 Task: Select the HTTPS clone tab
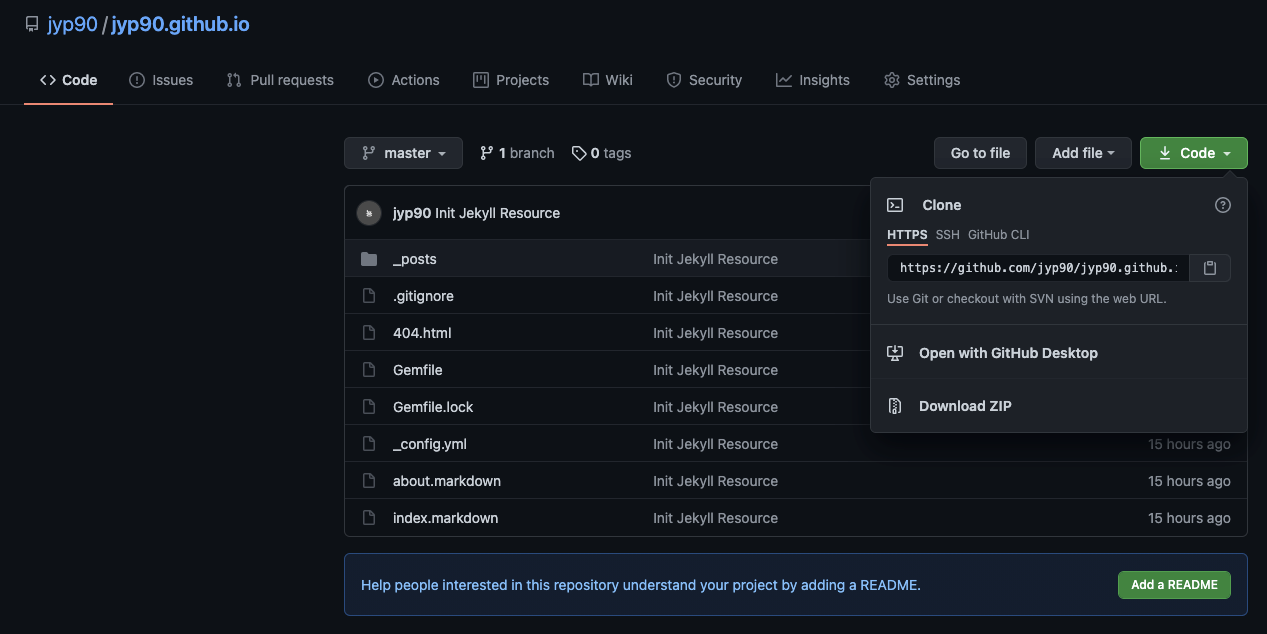coord(907,235)
